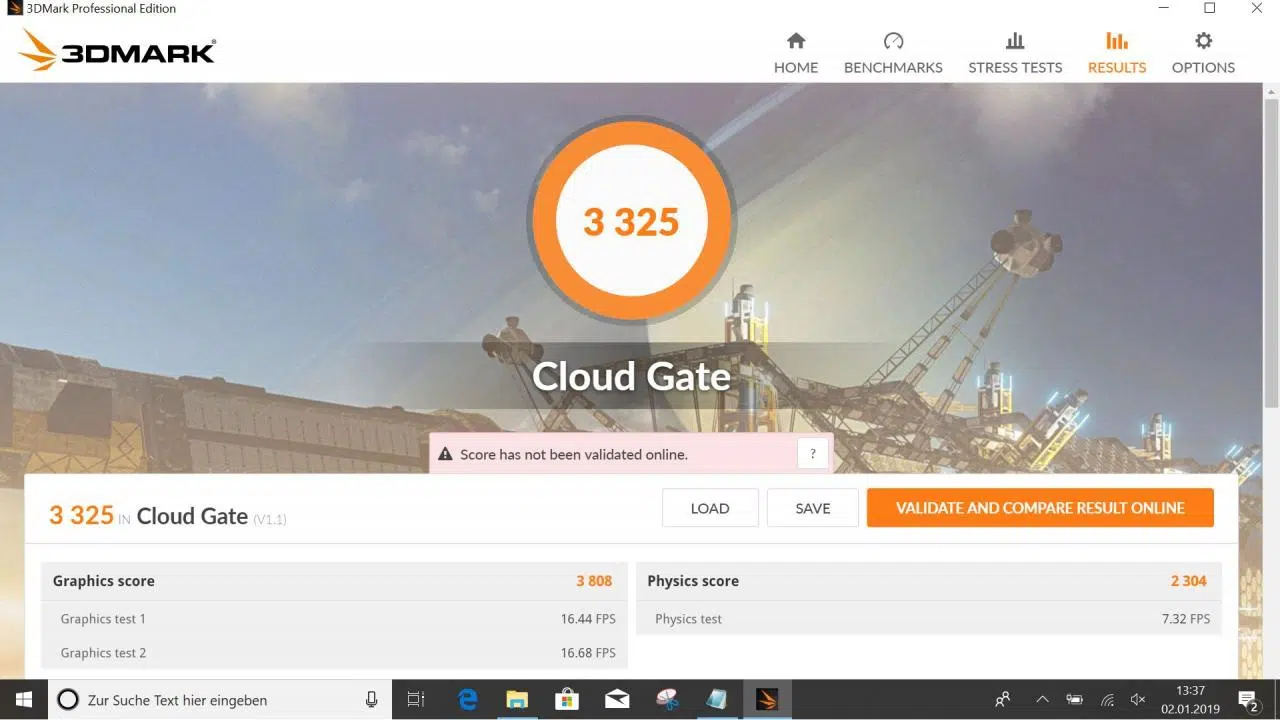Open the Stress Tests tab

click(1015, 53)
